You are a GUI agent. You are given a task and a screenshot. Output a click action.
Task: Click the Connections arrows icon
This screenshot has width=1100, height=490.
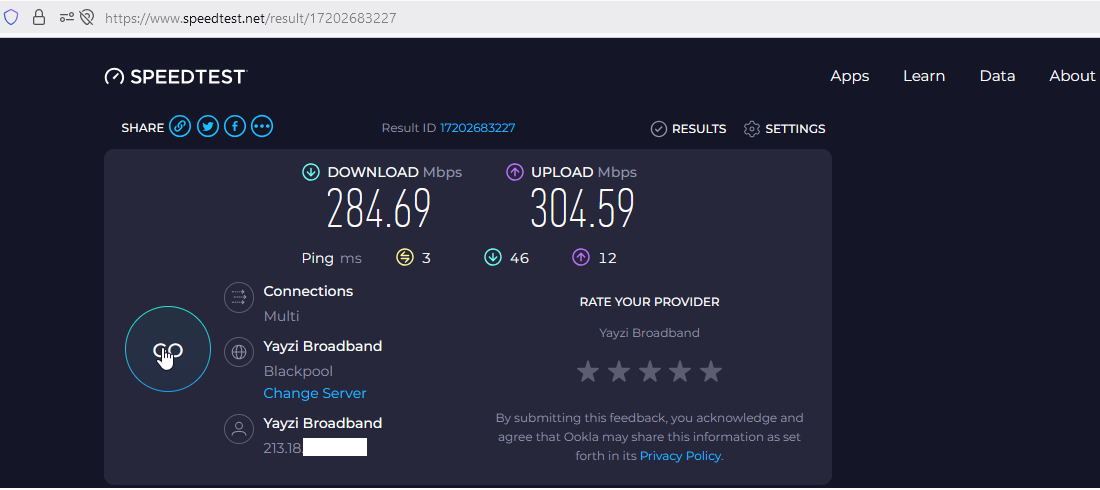(239, 297)
